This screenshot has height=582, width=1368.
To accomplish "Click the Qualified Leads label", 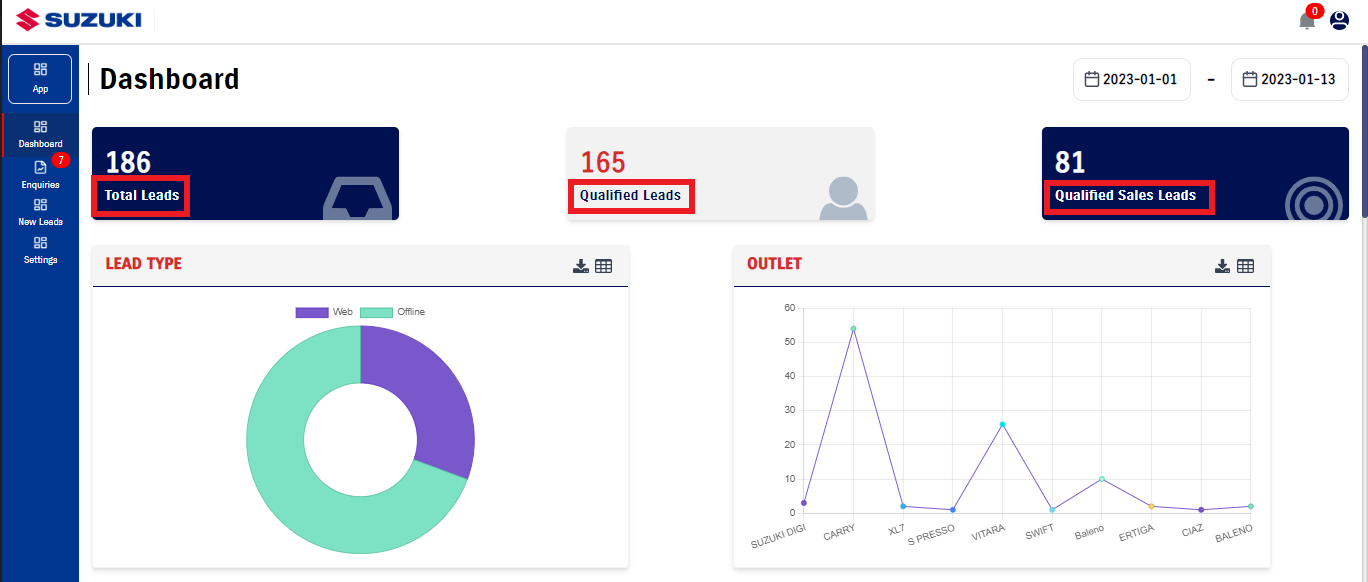I will click(630, 195).
